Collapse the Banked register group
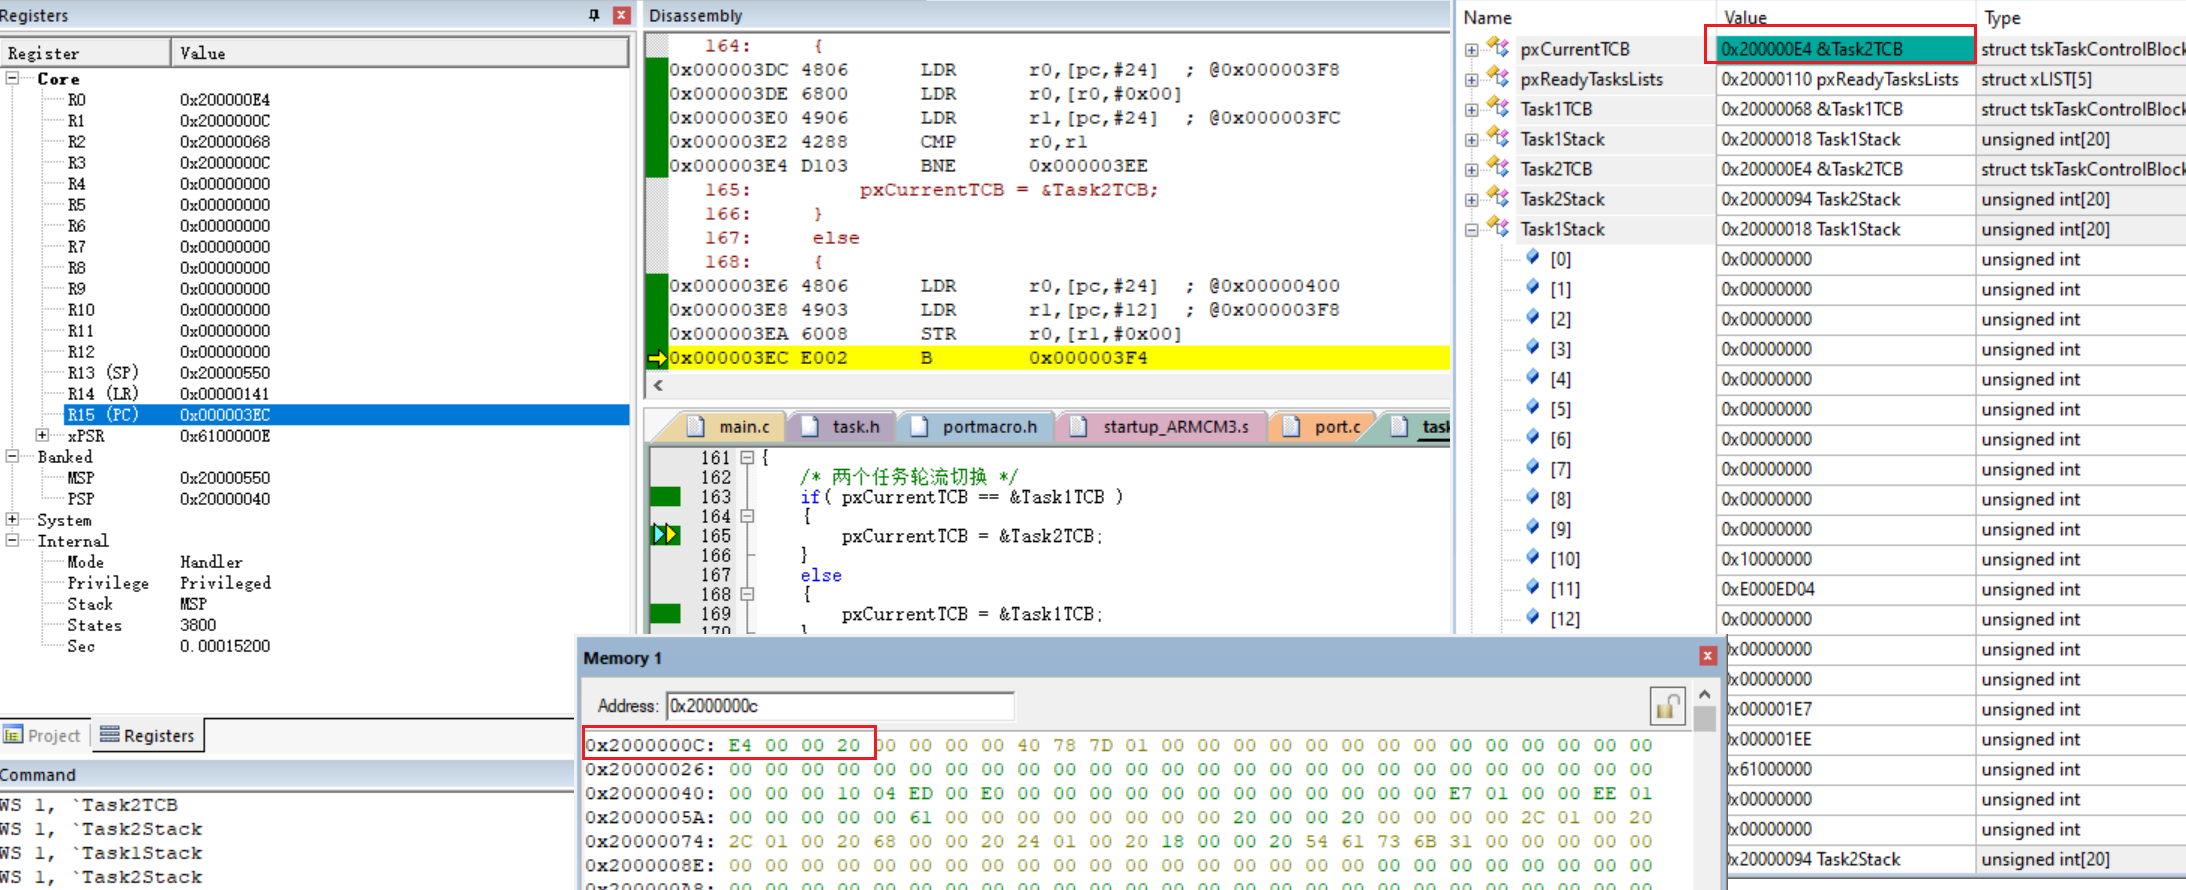This screenshot has width=2186, height=890. [12, 456]
